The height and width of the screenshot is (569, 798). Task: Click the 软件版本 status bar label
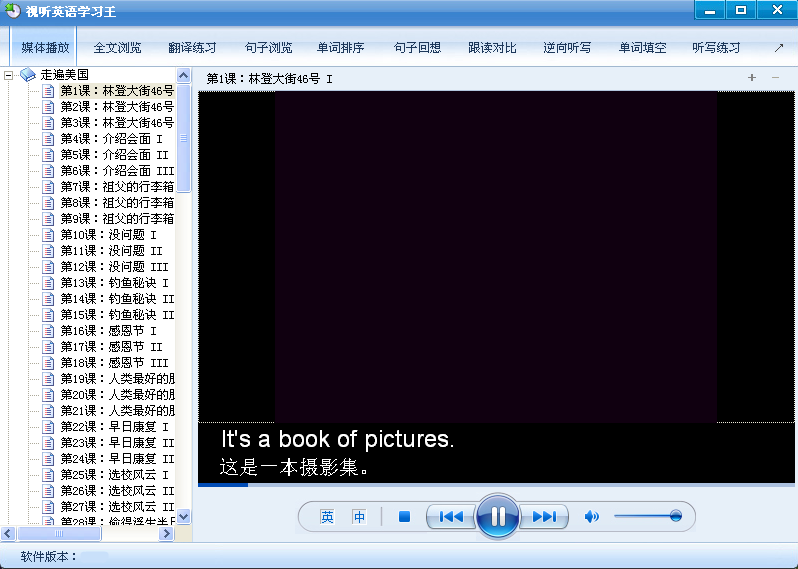tap(48, 557)
